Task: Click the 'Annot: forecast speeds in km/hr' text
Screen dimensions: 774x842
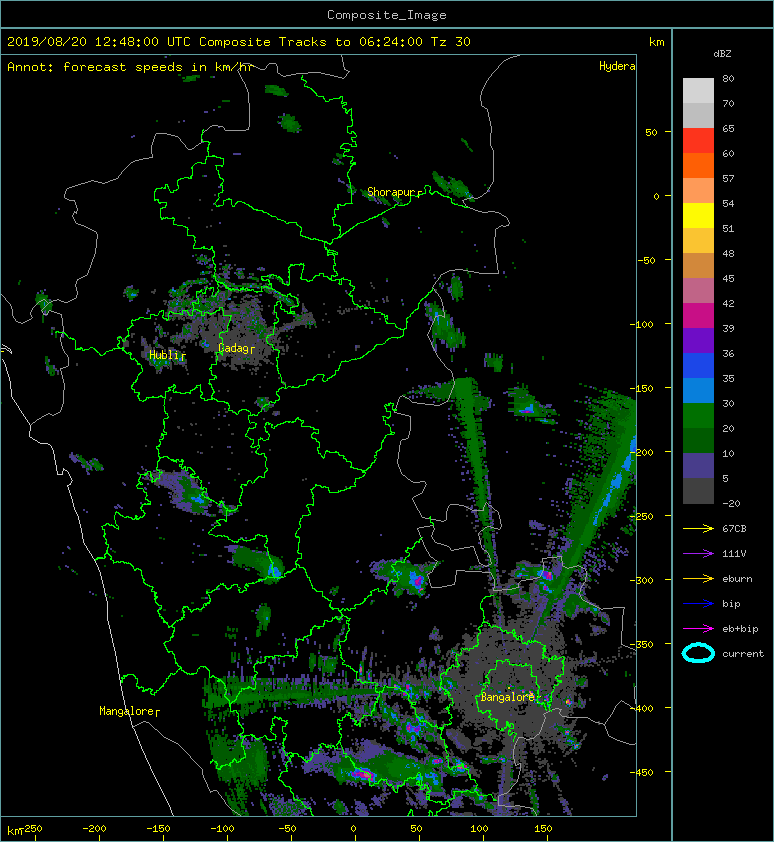Action: (131, 67)
